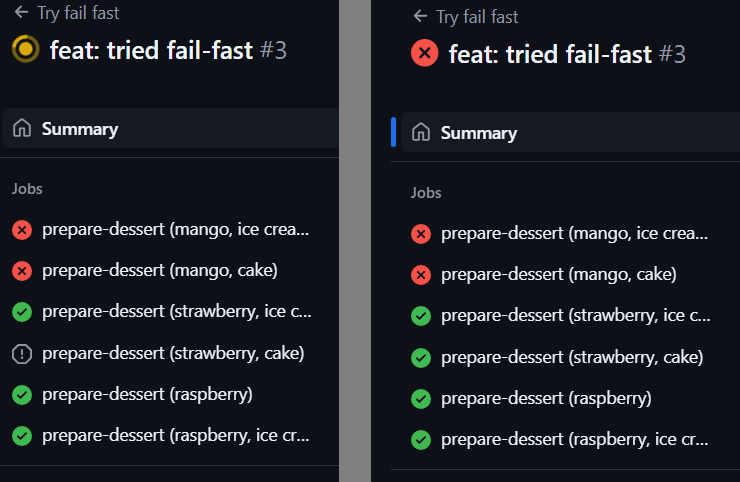
Task: Go back to 'Try fail fast' in right panel
Action: click(x=477, y=17)
